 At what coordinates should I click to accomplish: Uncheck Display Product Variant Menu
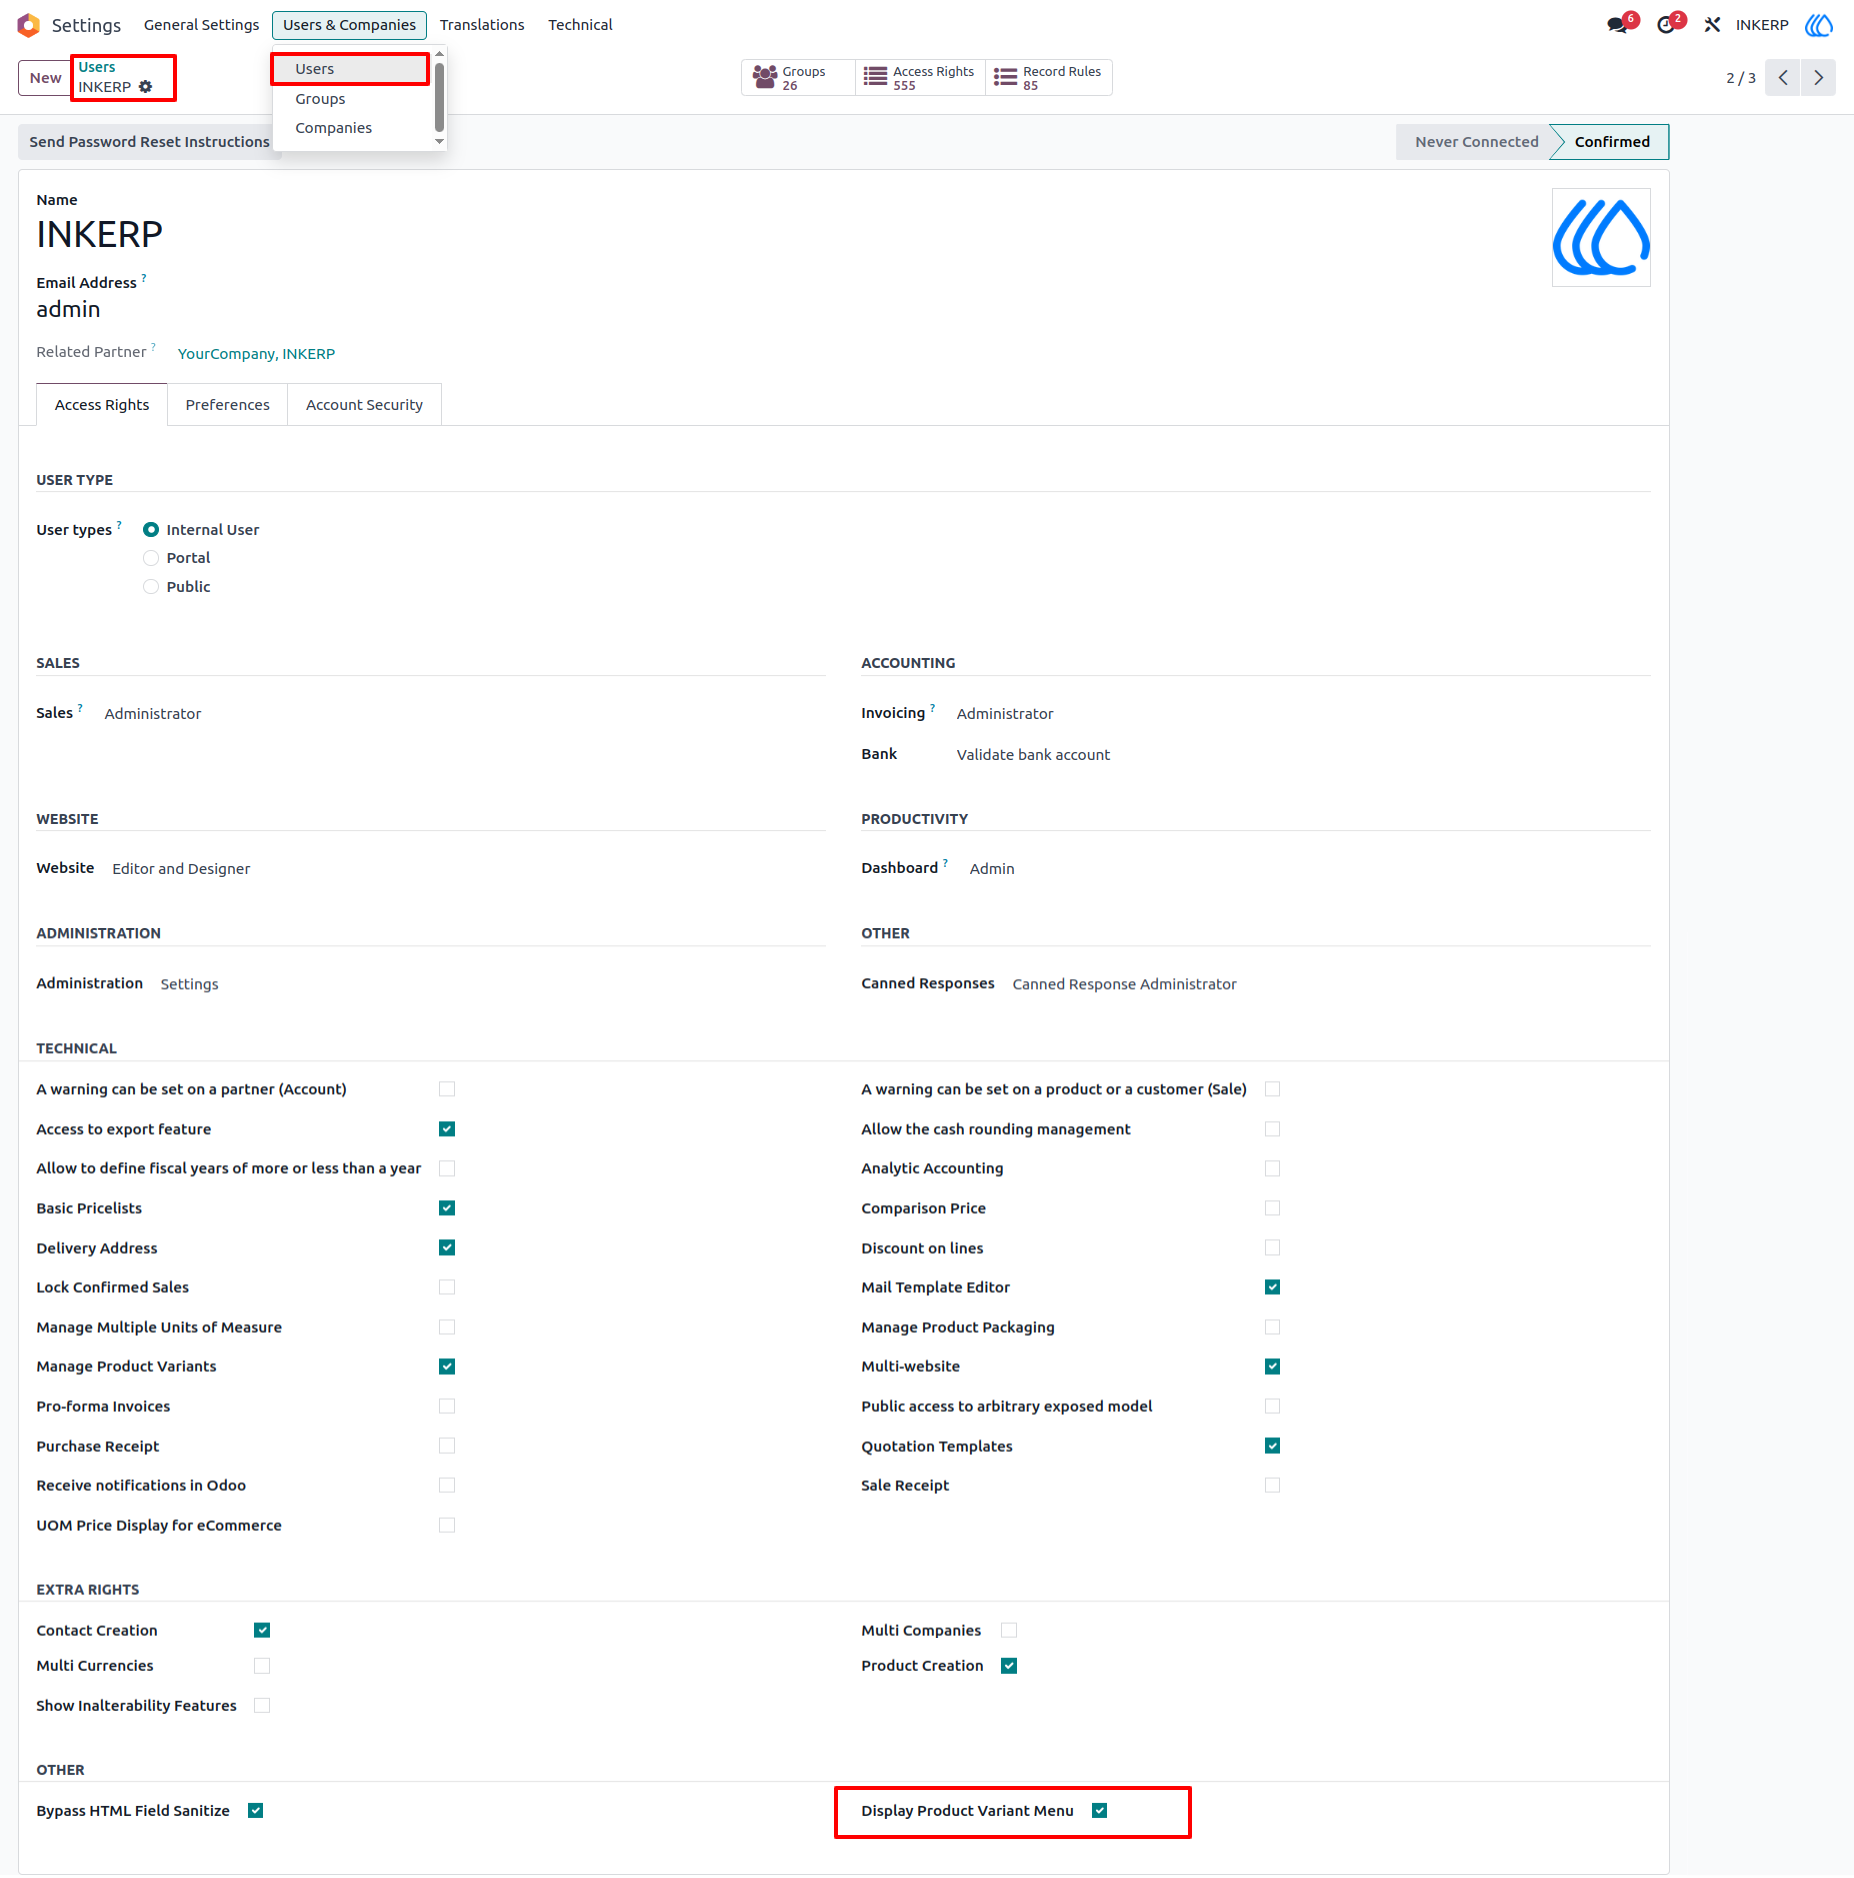pos(1100,1811)
